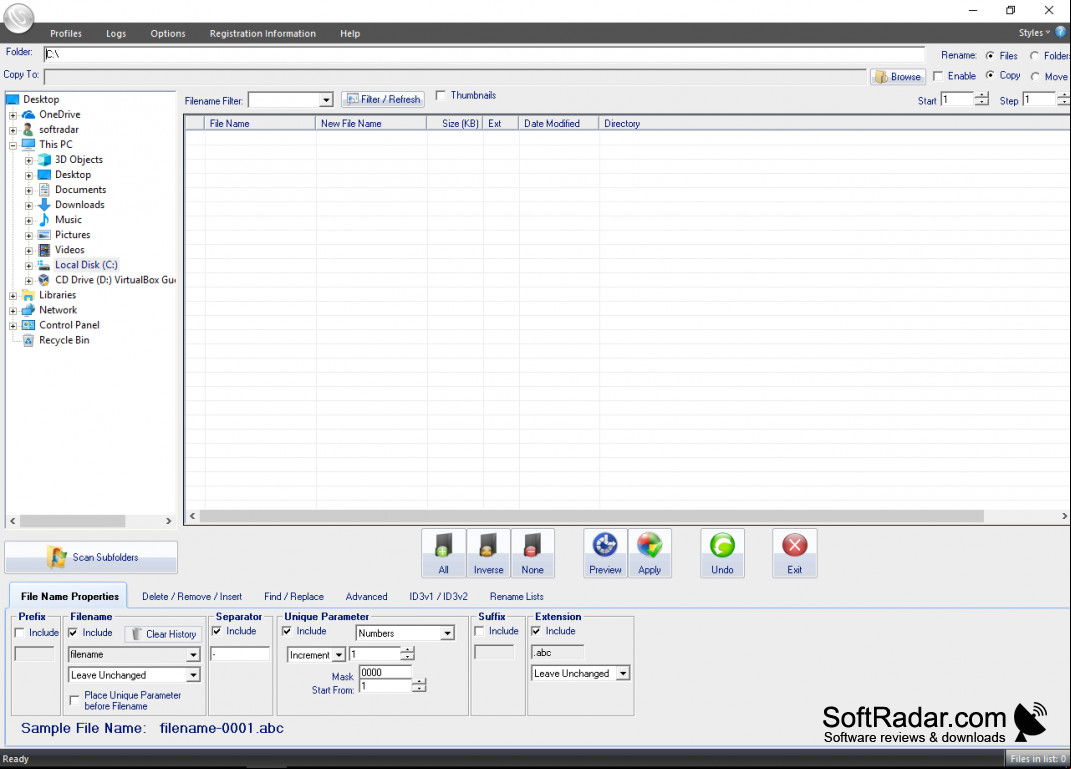The image size is (1071, 769).
Task: Open extension Leave Unchanged dropdown
Action: click(623, 673)
